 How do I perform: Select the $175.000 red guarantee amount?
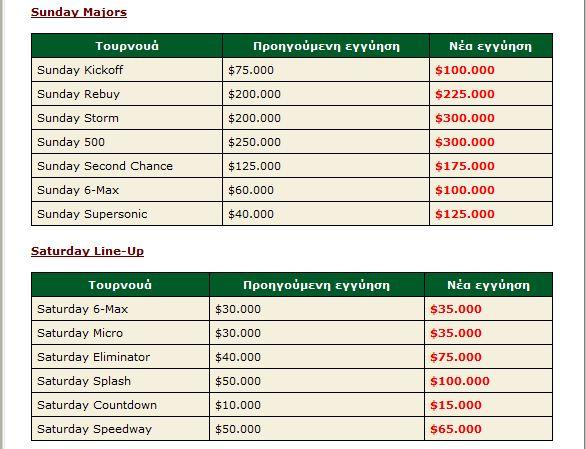(x=465, y=166)
